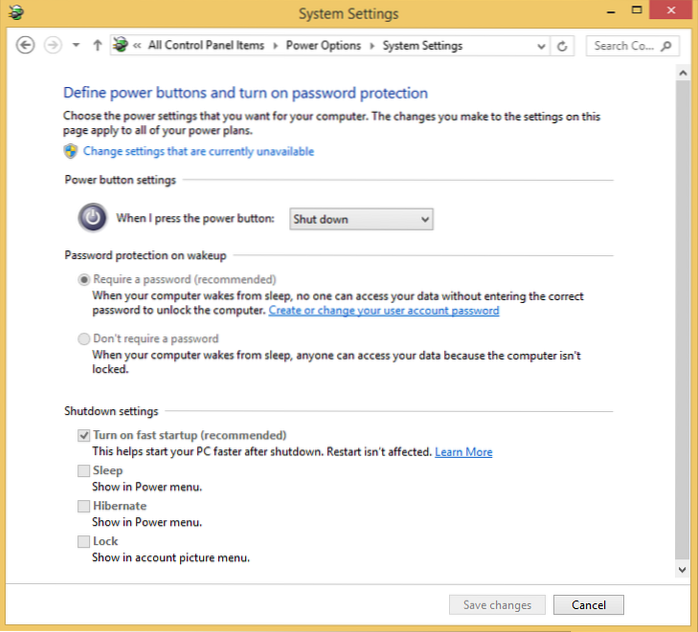Open the recent locations dropdown arrow
698x632 pixels.
75,46
